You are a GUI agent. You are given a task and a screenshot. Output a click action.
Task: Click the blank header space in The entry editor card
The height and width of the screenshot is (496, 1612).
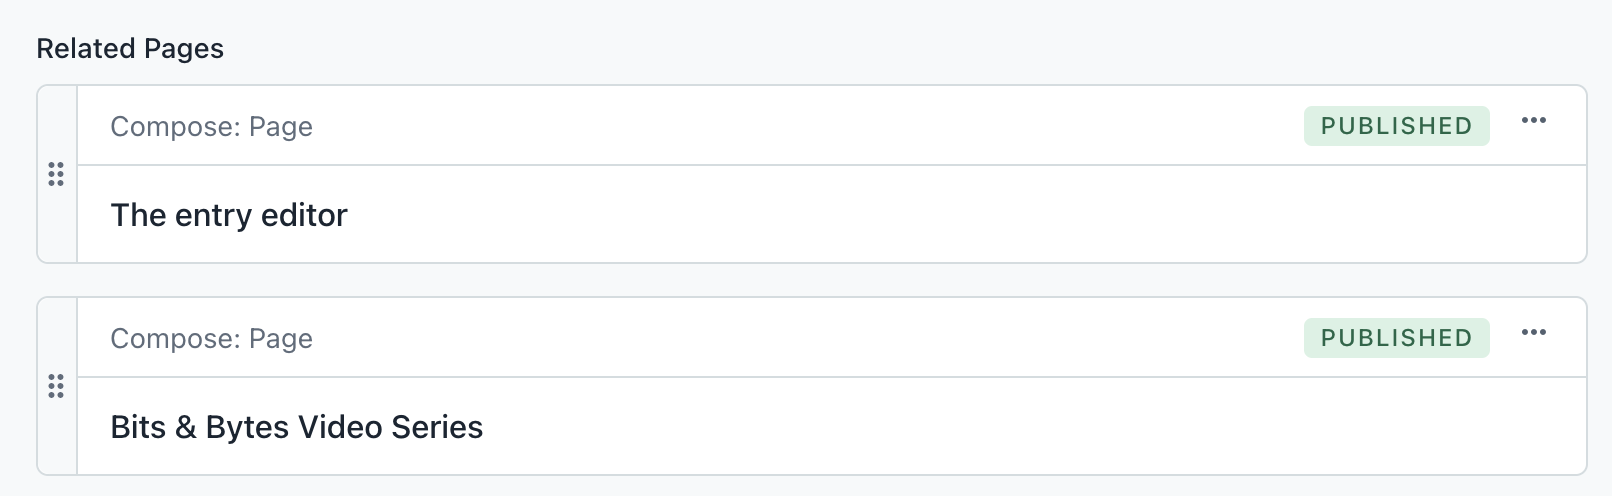800,126
